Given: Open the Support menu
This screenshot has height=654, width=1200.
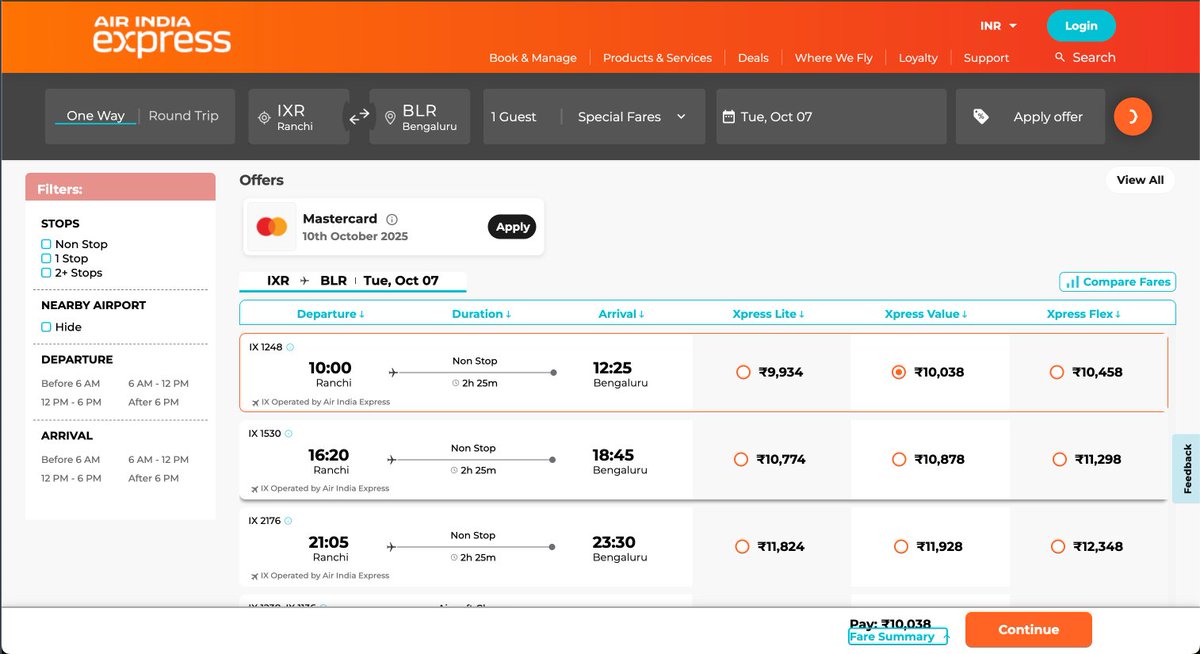Looking at the screenshot, I should pyautogui.click(x=986, y=58).
